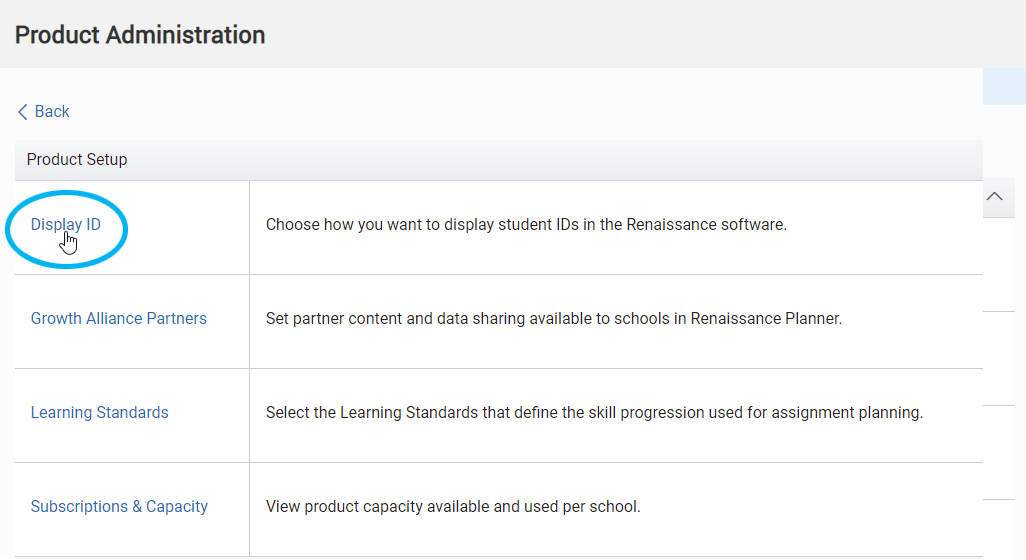Image resolution: width=1026 pixels, height=560 pixels.
Task: Click the word Renaissance Planner in description
Action: [766, 319]
